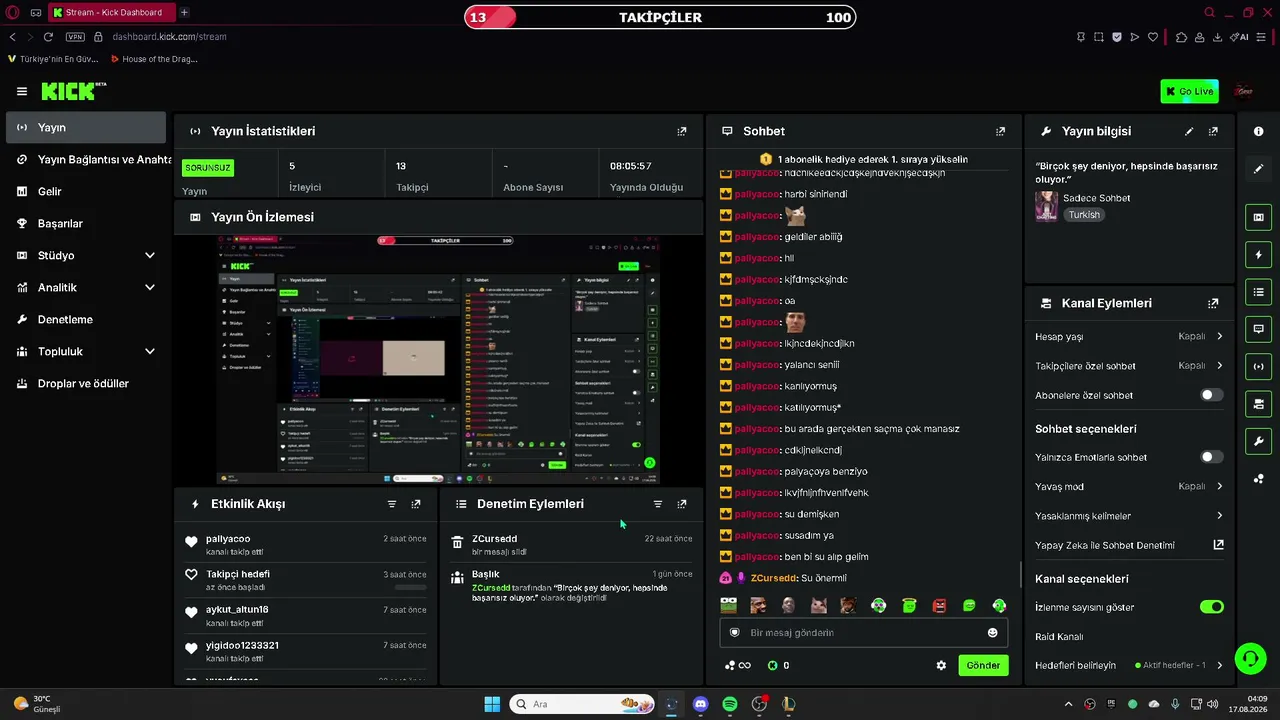
Task: Click the message input field
Action: pos(863,633)
